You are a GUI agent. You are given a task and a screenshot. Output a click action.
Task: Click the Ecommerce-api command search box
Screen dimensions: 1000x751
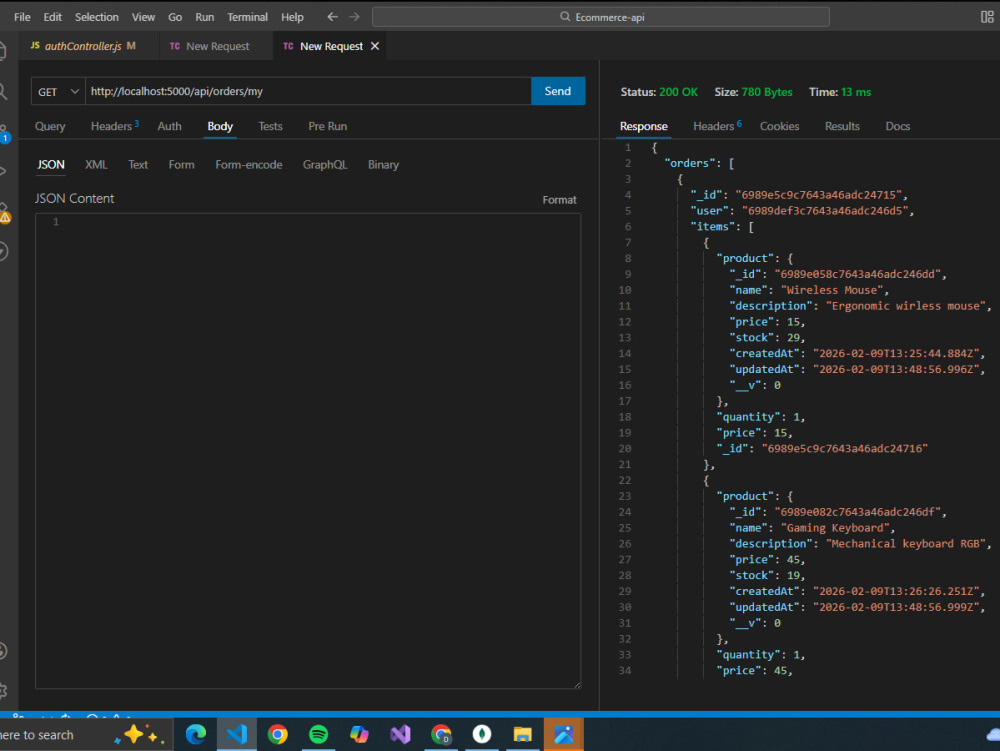click(601, 17)
